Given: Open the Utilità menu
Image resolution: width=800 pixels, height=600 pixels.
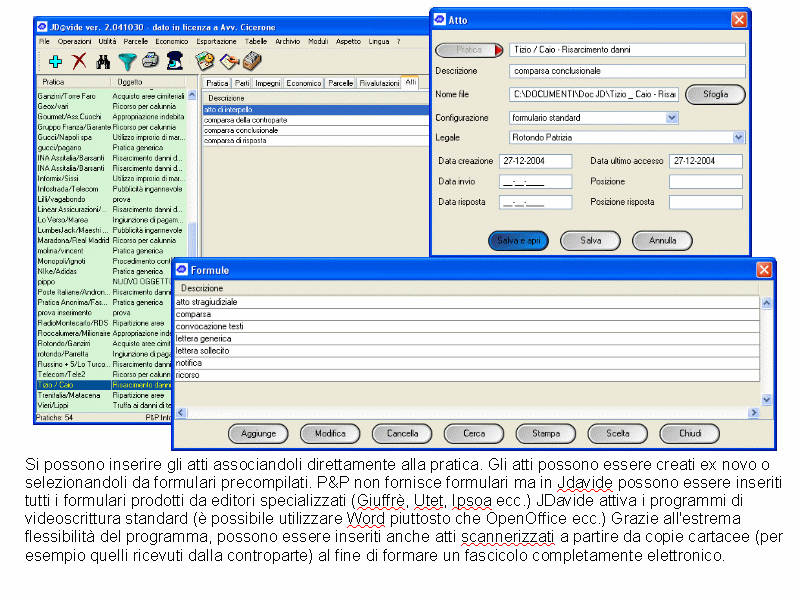Looking at the screenshot, I should (108, 41).
